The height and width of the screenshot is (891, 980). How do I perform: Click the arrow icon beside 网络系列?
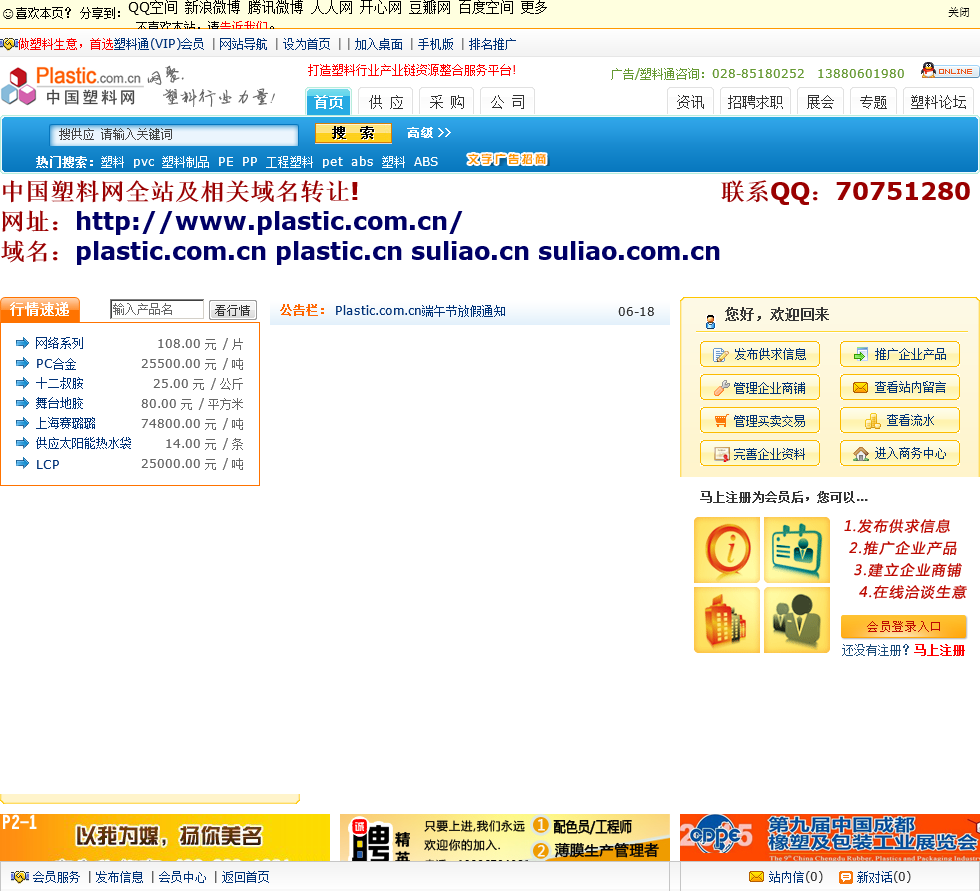coord(22,342)
